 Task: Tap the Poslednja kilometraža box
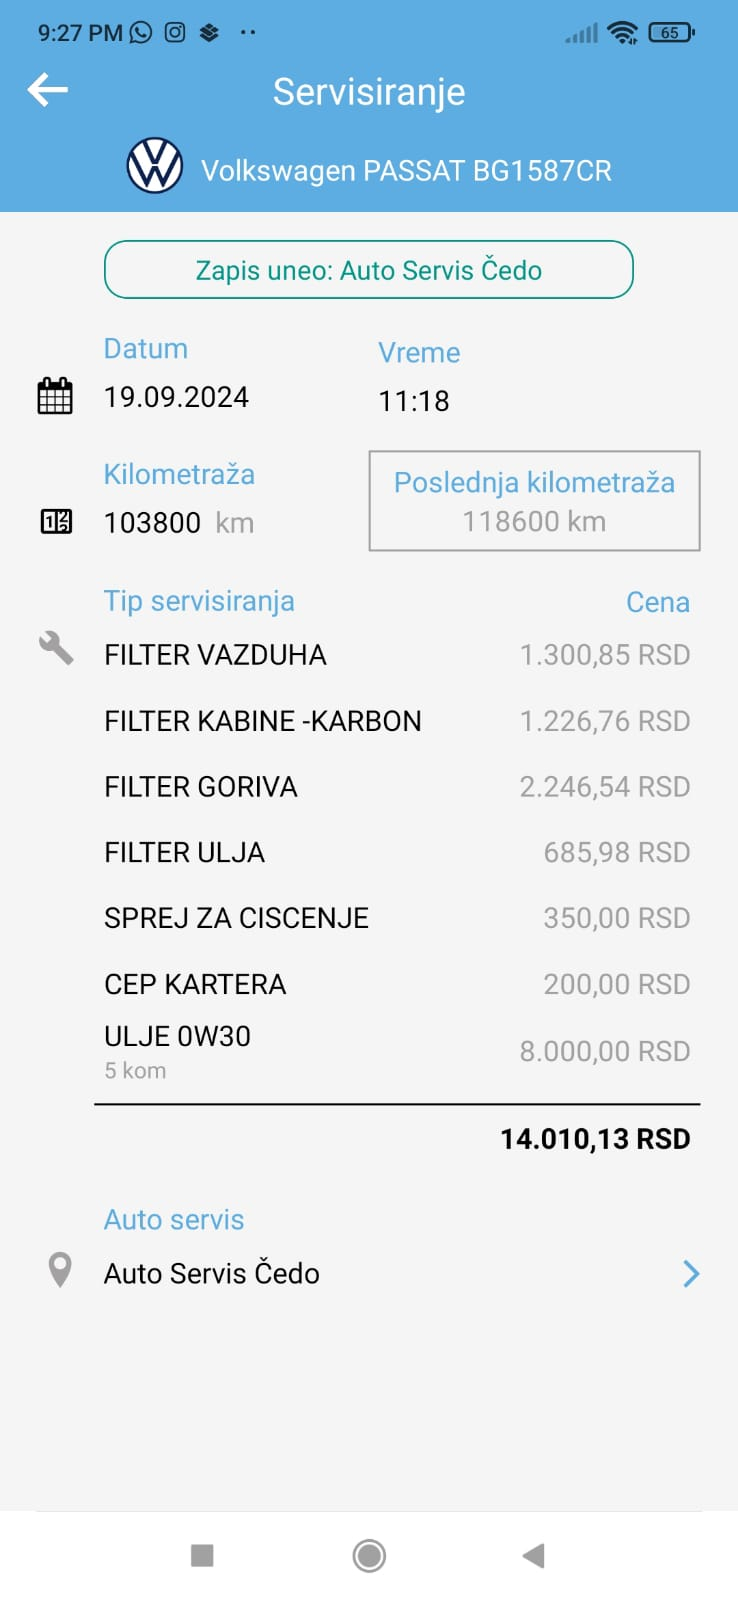(x=534, y=501)
